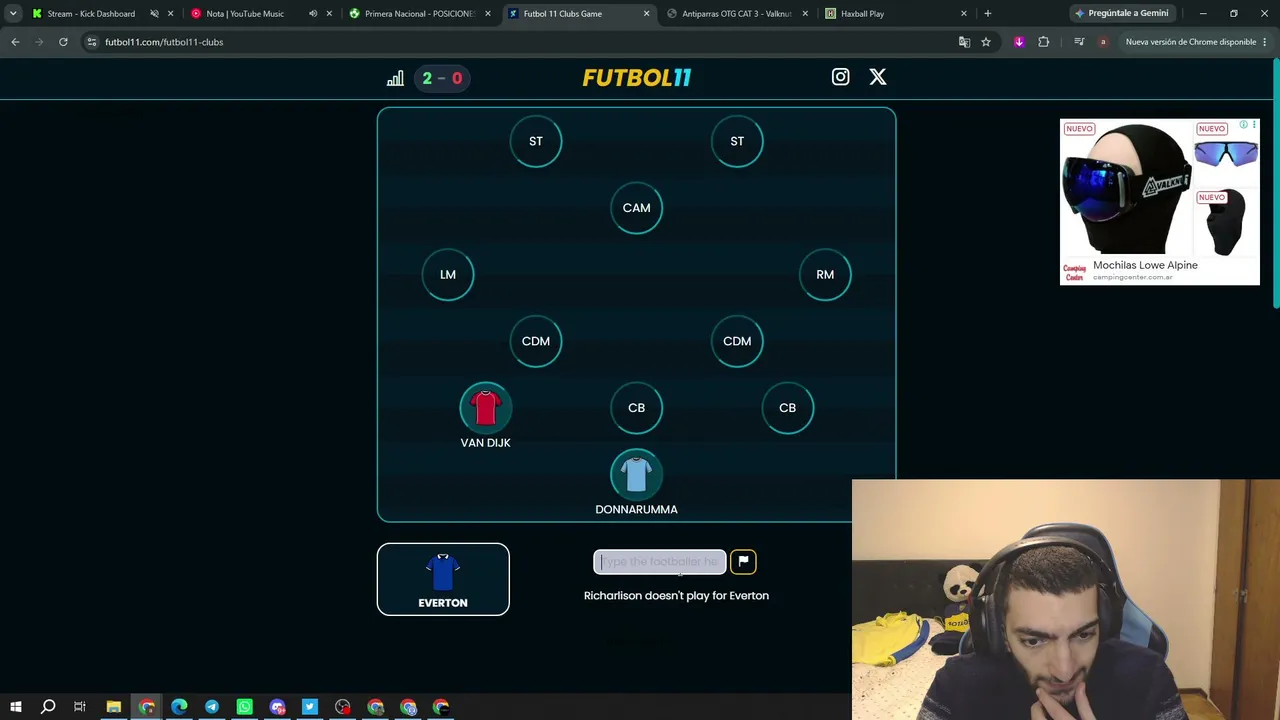
Task: Open Windows taskbar search
Action: (47, 707)
